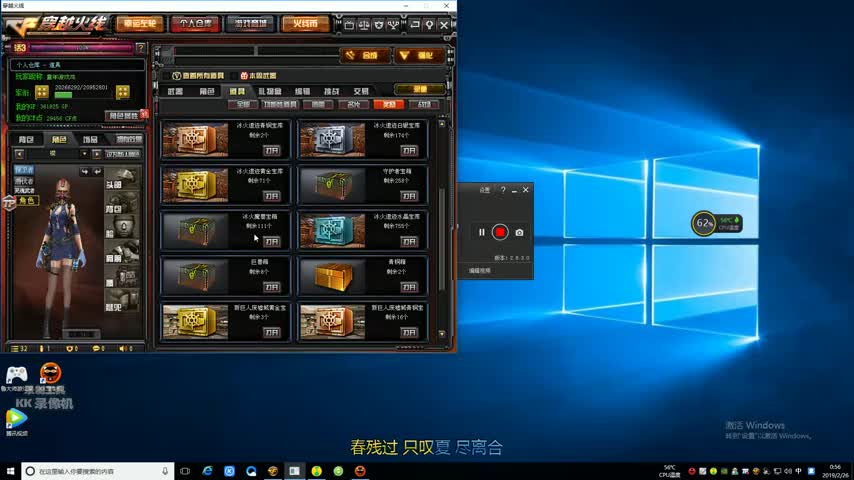
Task: Open the Tencent Video desktop icon
Action: [15, 418]
